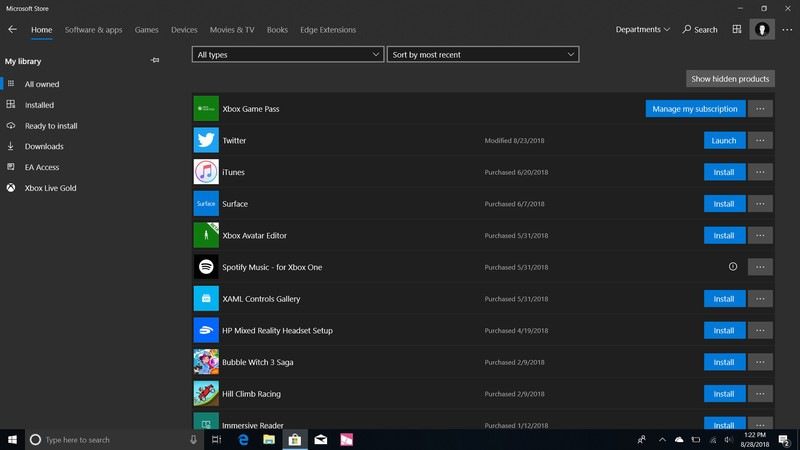The width and height of the screenshot is (800, 450).
Task: Expand the Departments menu
Action: tap(642, 30)
